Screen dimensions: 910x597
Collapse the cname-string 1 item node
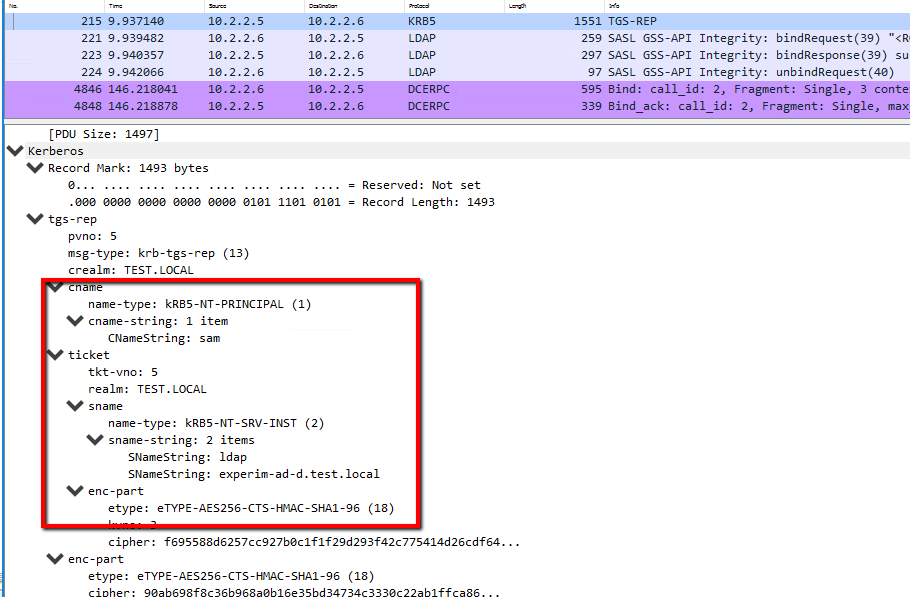(x=75, y=321)
